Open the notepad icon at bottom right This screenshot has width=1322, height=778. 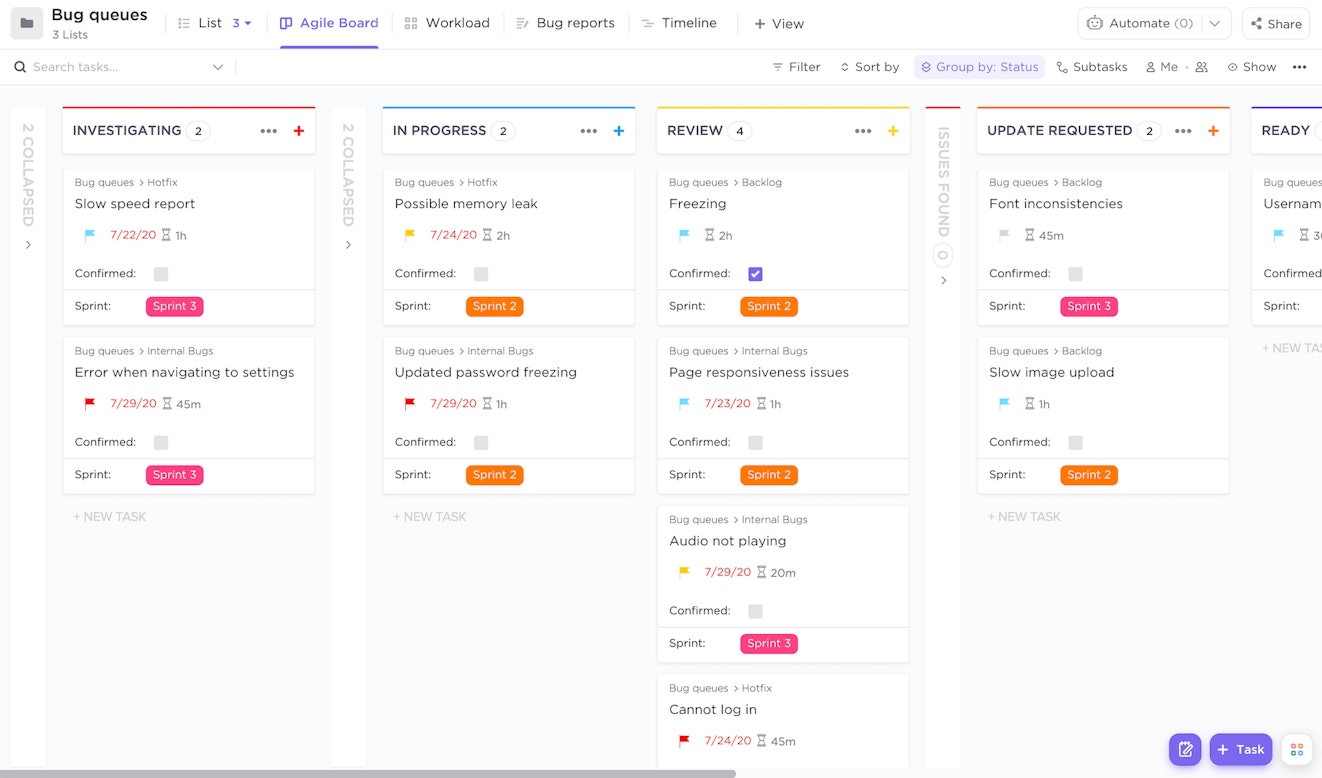coord(1185,749)
